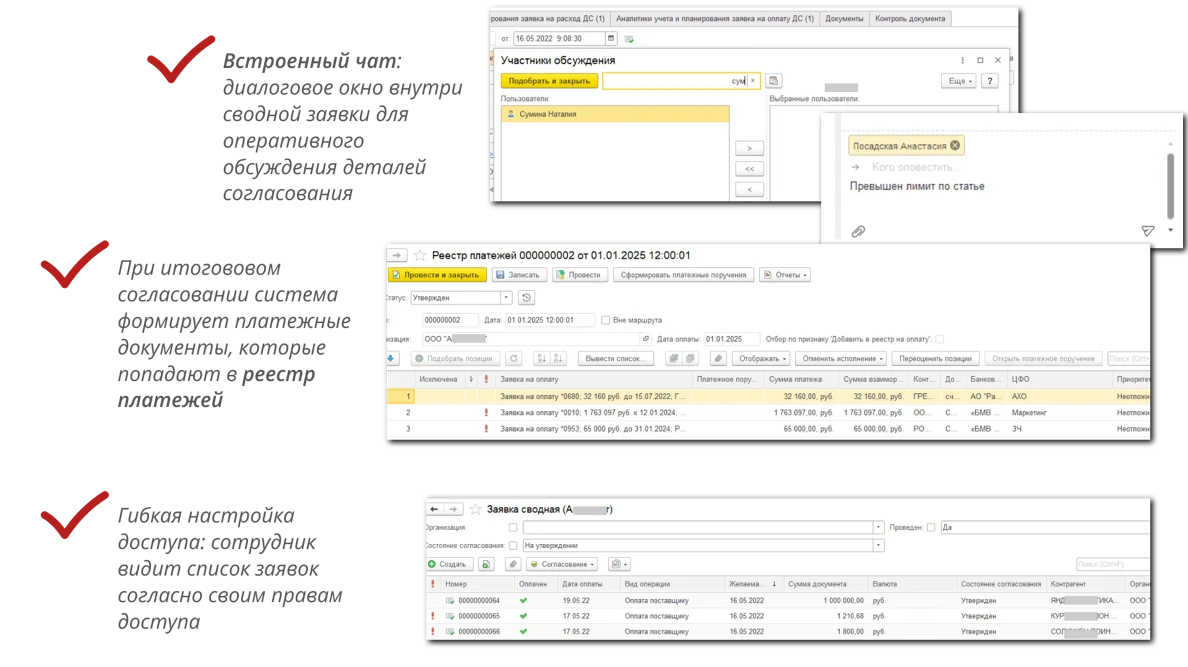Expand the Отчеты dropdown button
The height and width of the screenshot is (667, 1188).
(785, 275)
